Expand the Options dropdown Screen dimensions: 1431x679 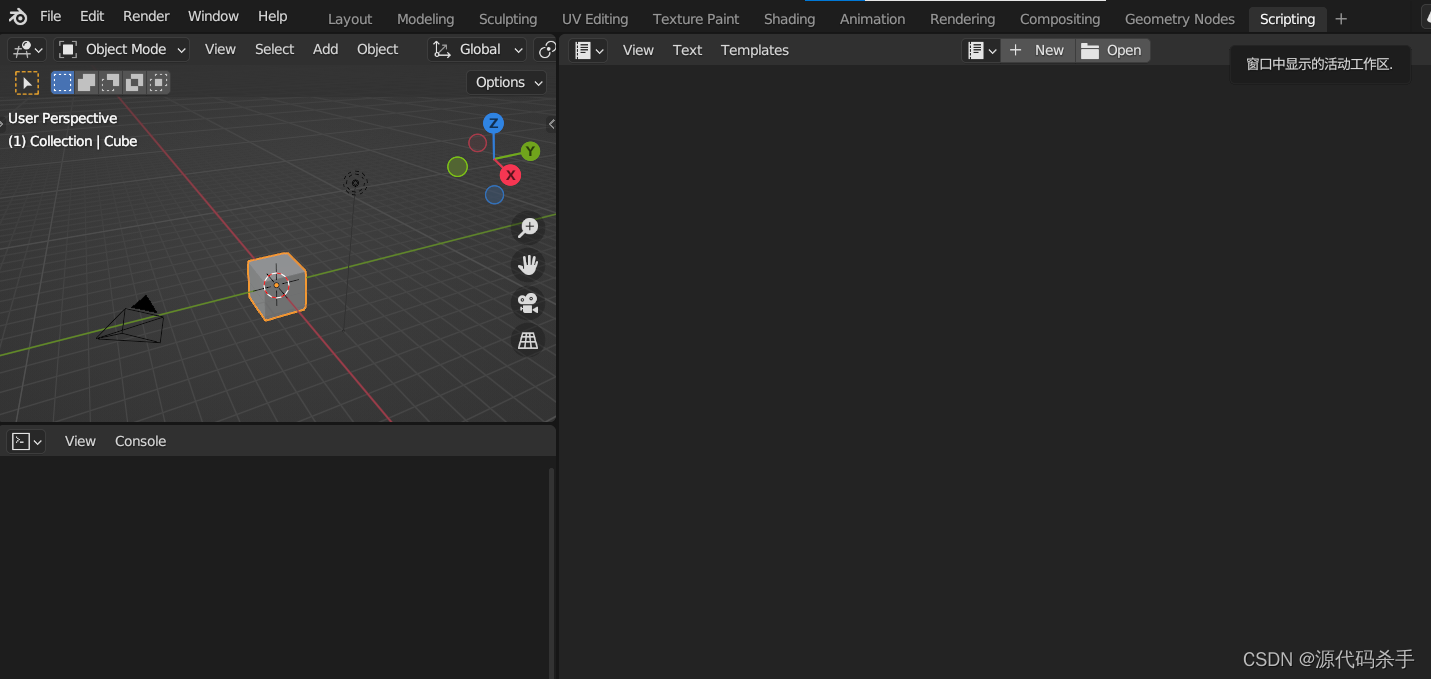508,82
